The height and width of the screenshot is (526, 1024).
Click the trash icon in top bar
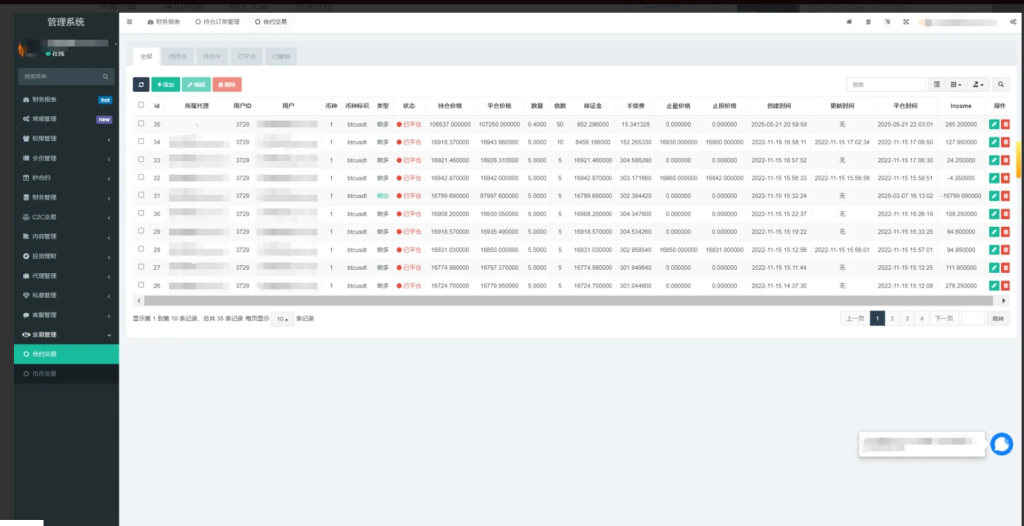pos(868,22)
